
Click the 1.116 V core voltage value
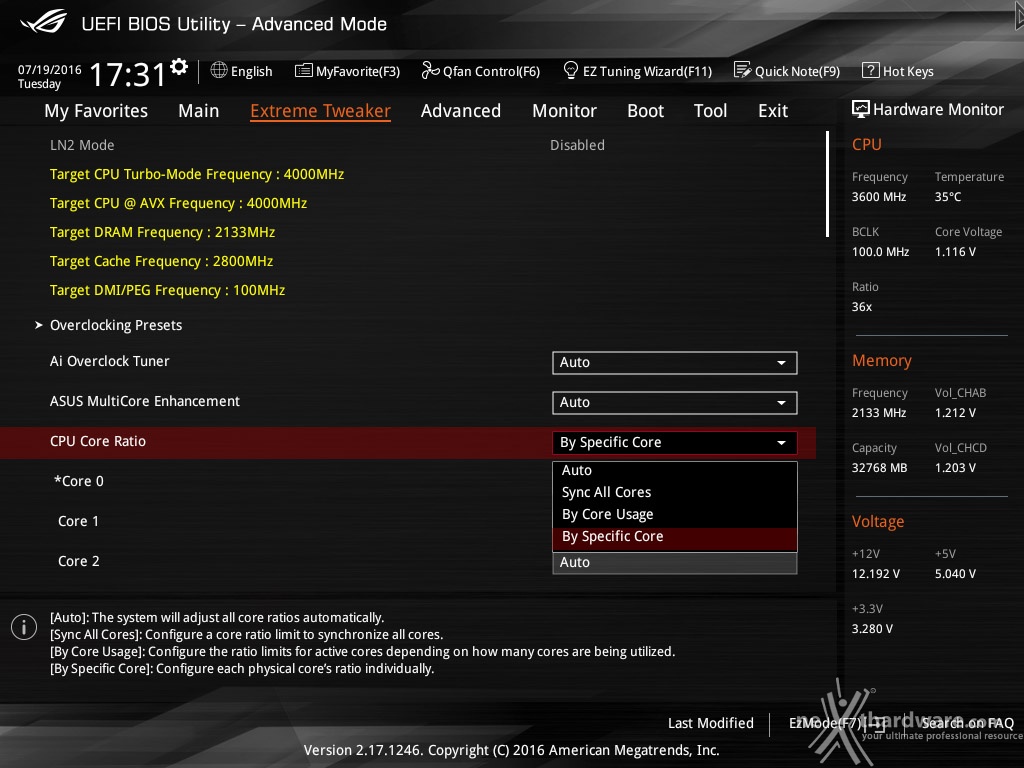(x=955, y=251)
